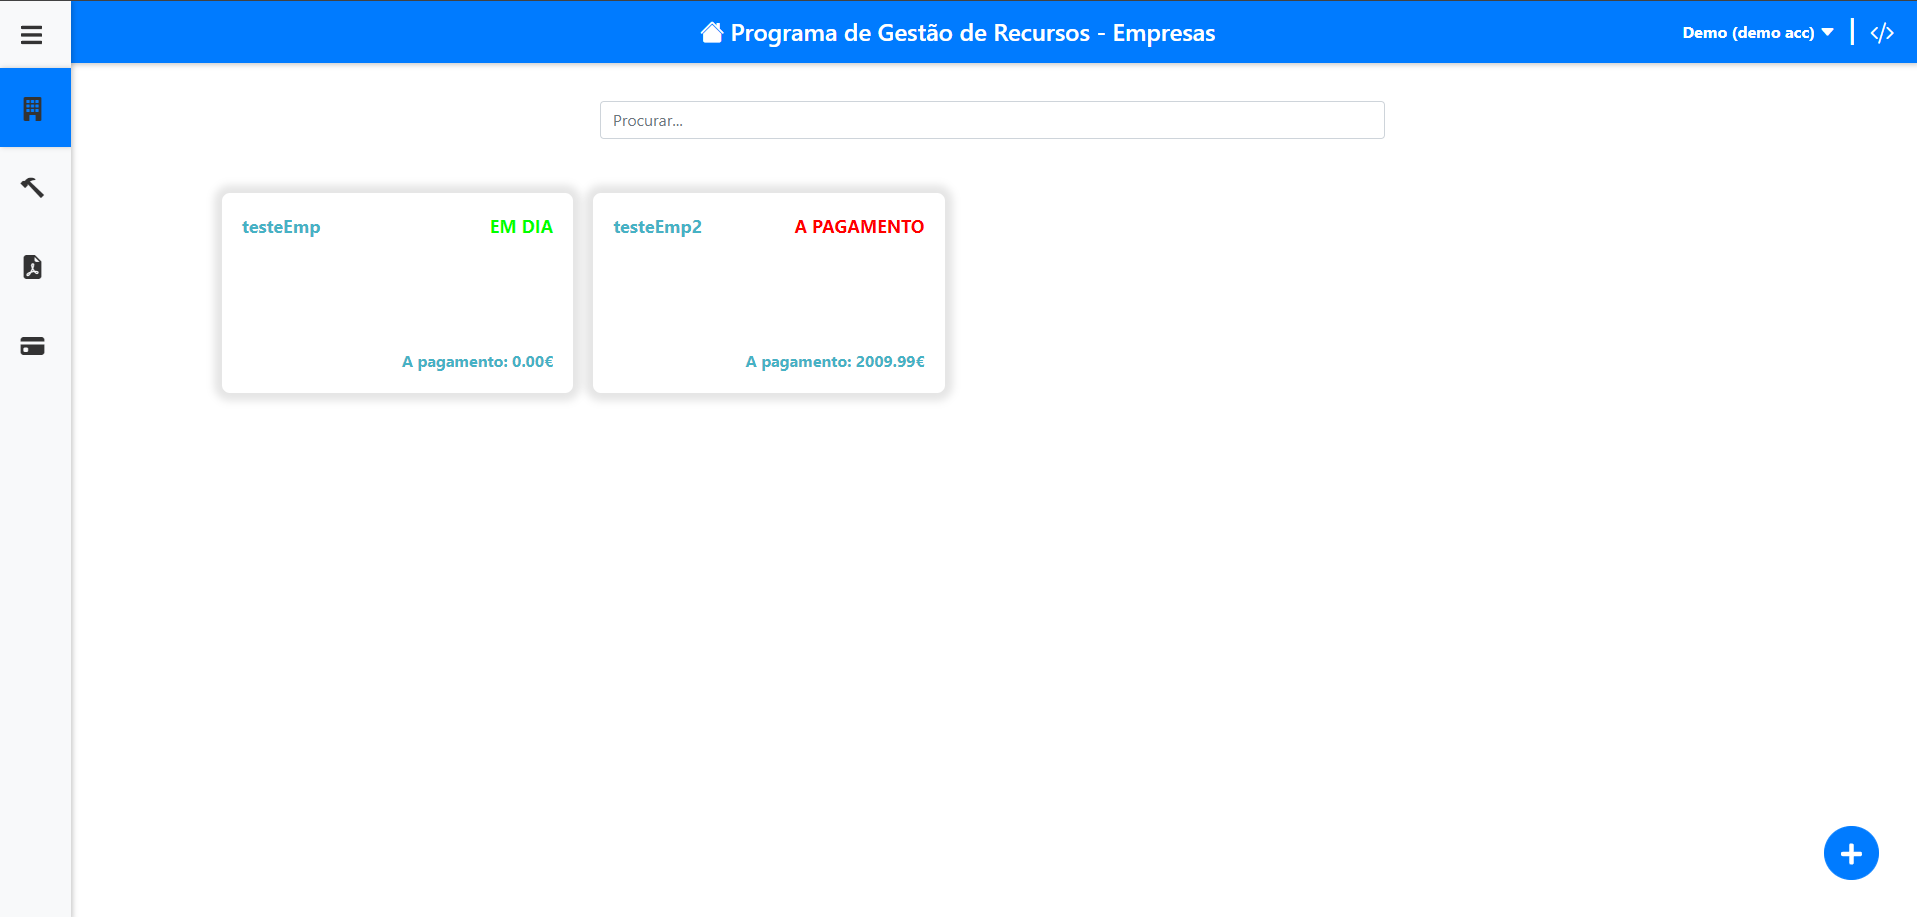Focus the Procurar search field
1917x917 pixels.
coord(991,120)
